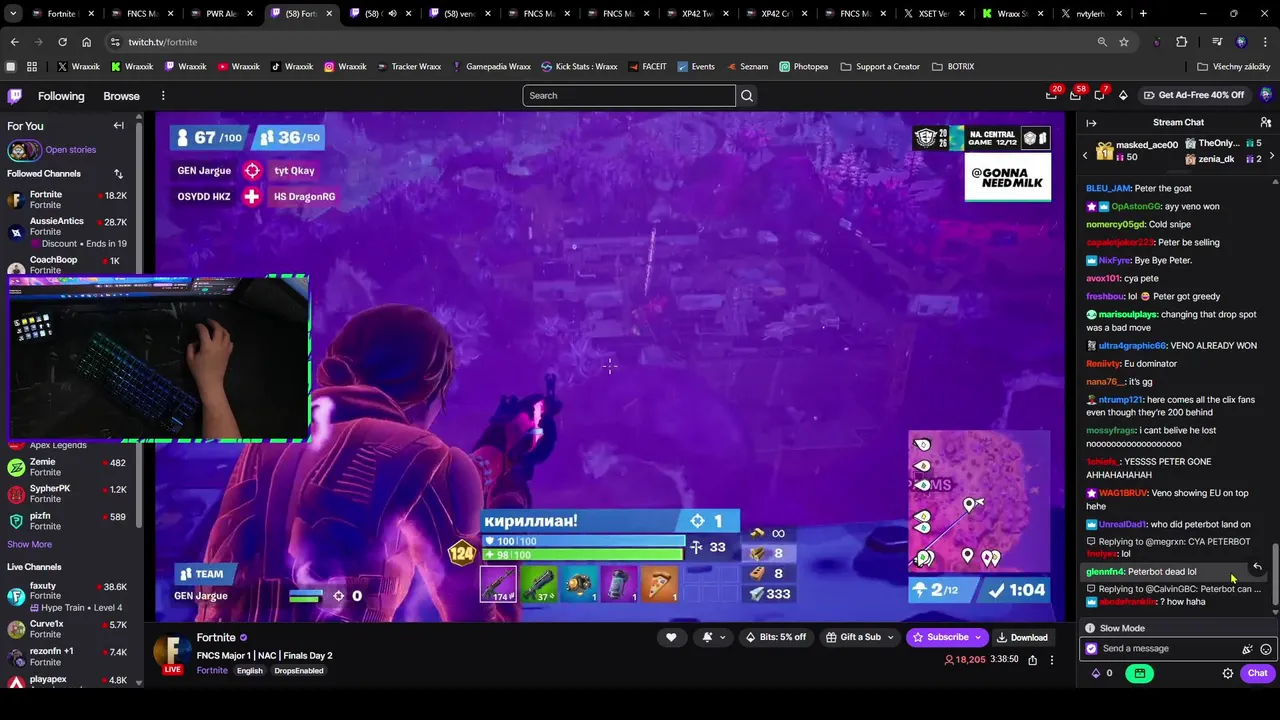Expand followed channels with Show More
The width and height of the screenshot is (1280, 720).
[x=29, y=545]
